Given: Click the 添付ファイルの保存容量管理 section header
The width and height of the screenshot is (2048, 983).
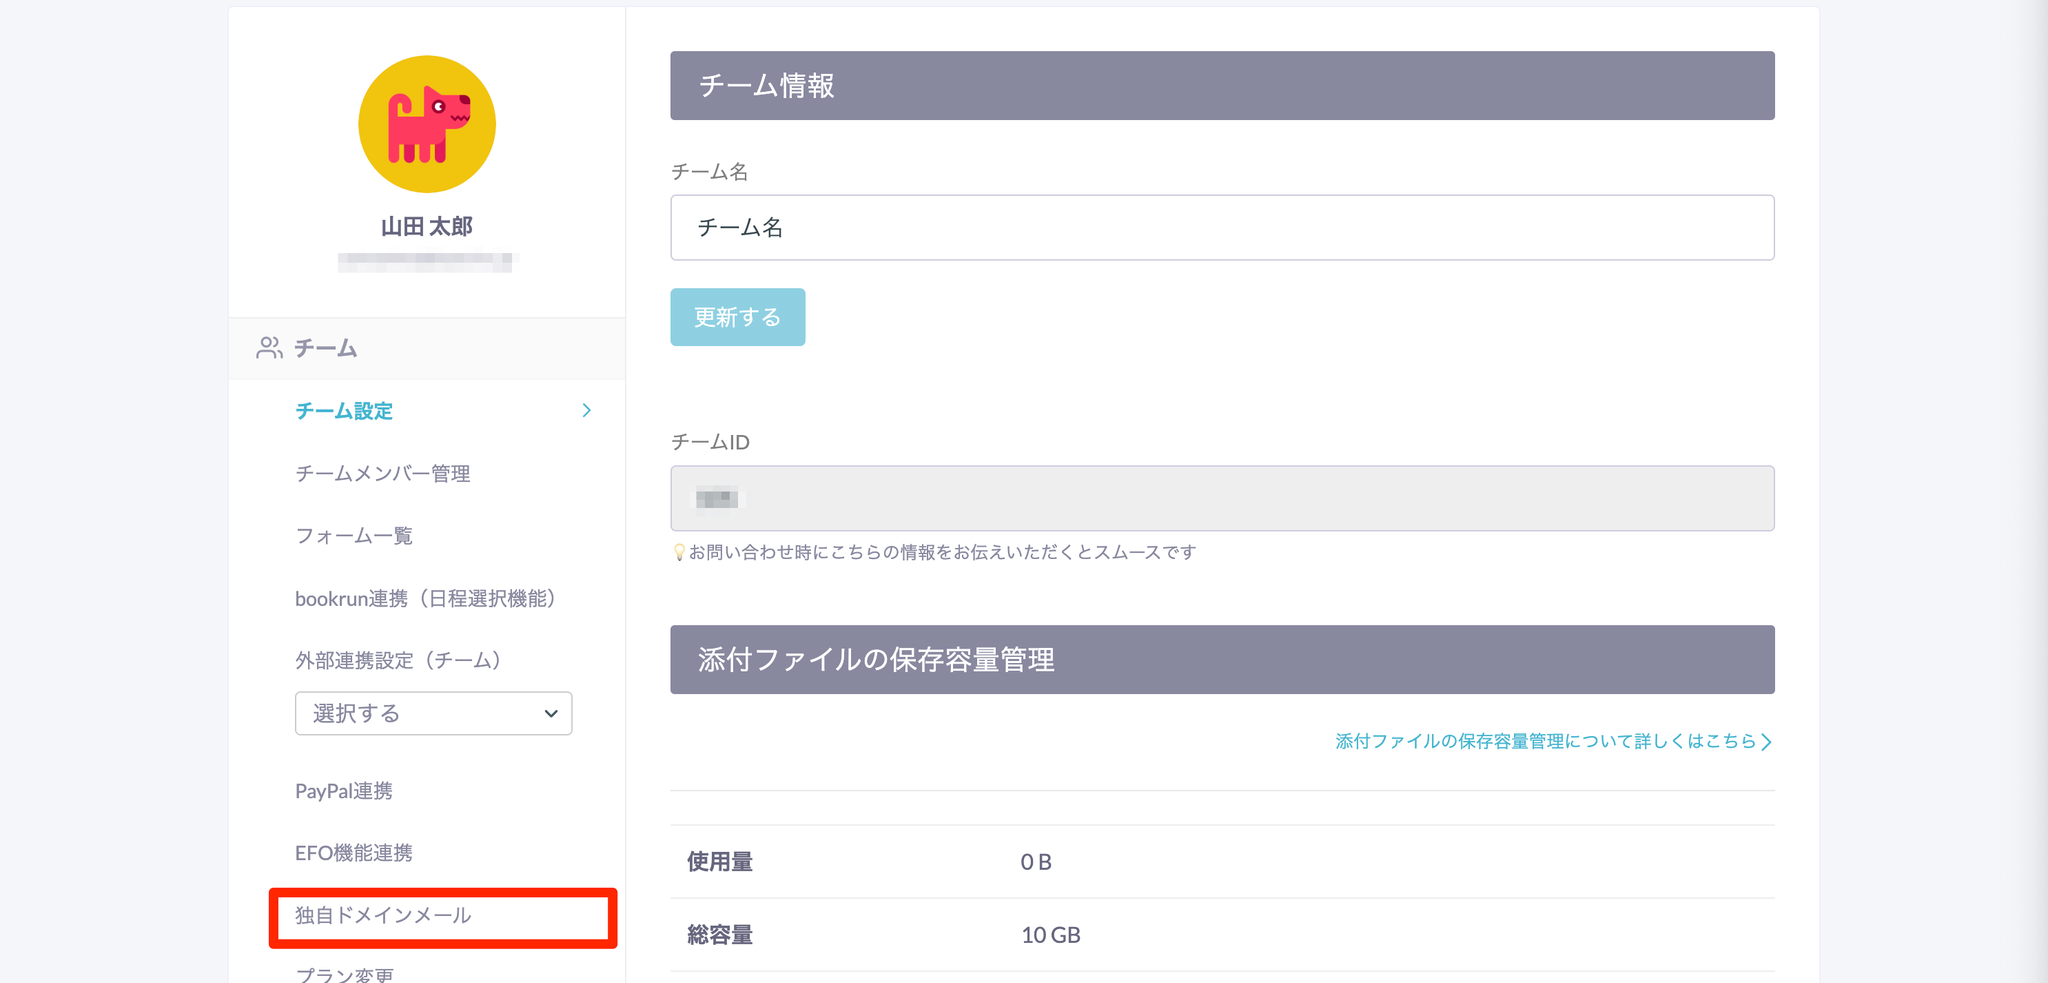Looking at the screenshot, I should [x=1222, y=660].
